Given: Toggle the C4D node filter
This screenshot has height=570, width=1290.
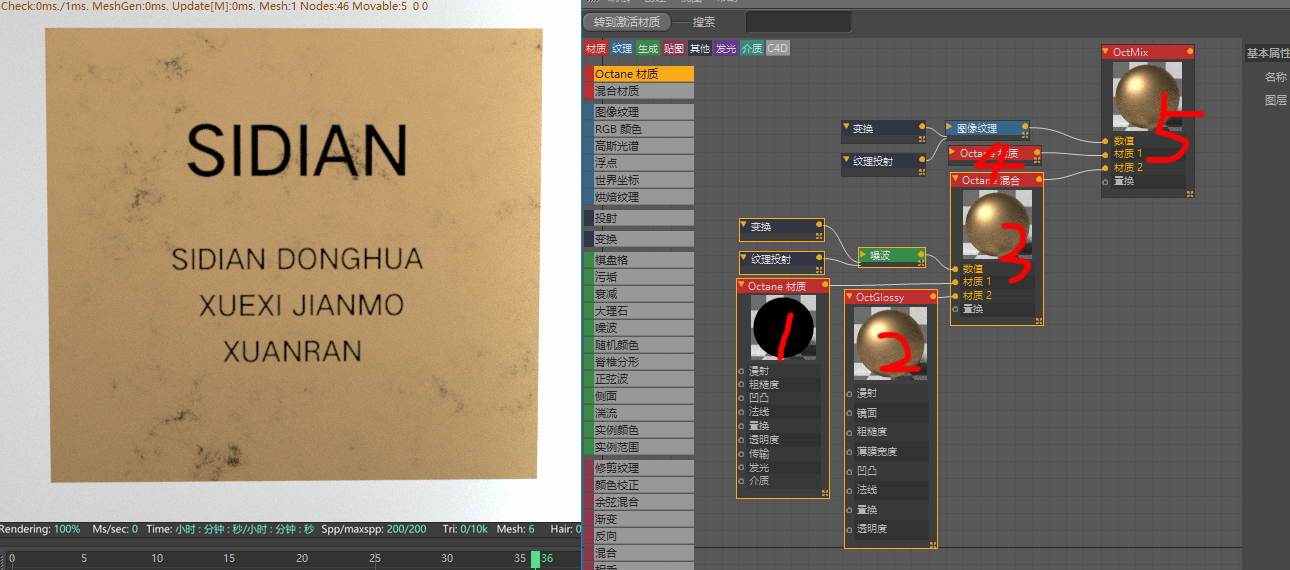Looking at the screenshot, I should click(777, 48).
